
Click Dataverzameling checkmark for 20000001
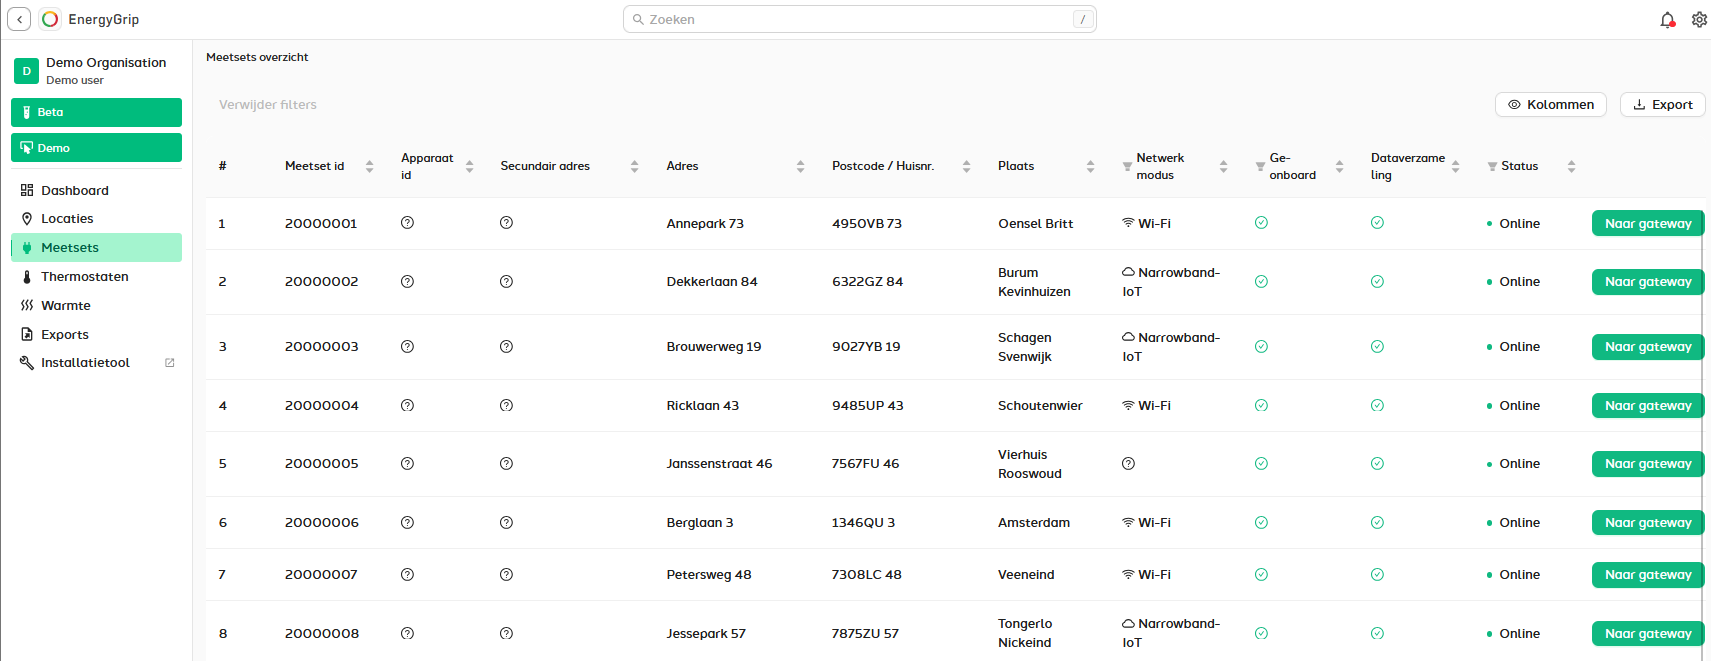pyautogui.click(x=1377, y=223)
